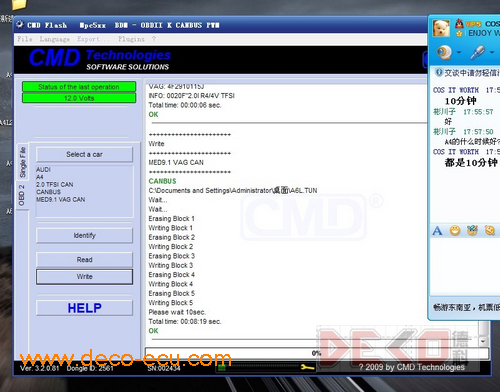
Task: Expand the microphone options dropdown arrow
Action: pos(492,52)
